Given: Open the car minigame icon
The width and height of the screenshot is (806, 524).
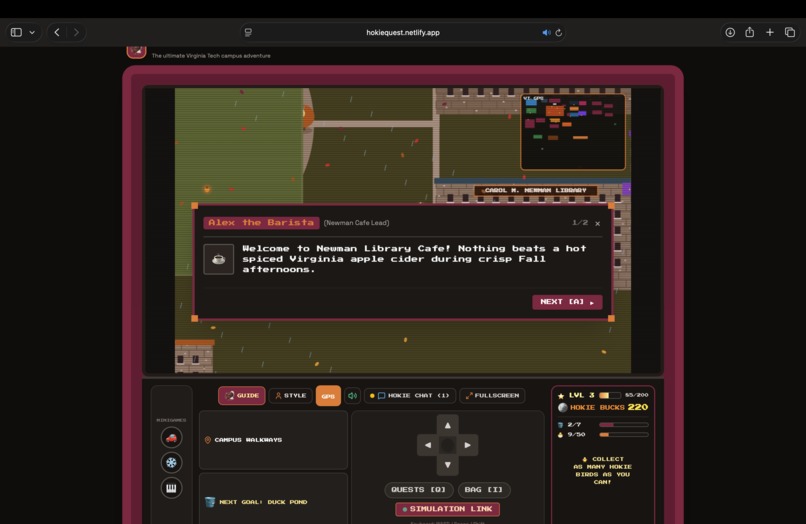Looking at the screenshot, I should (171, 438).
